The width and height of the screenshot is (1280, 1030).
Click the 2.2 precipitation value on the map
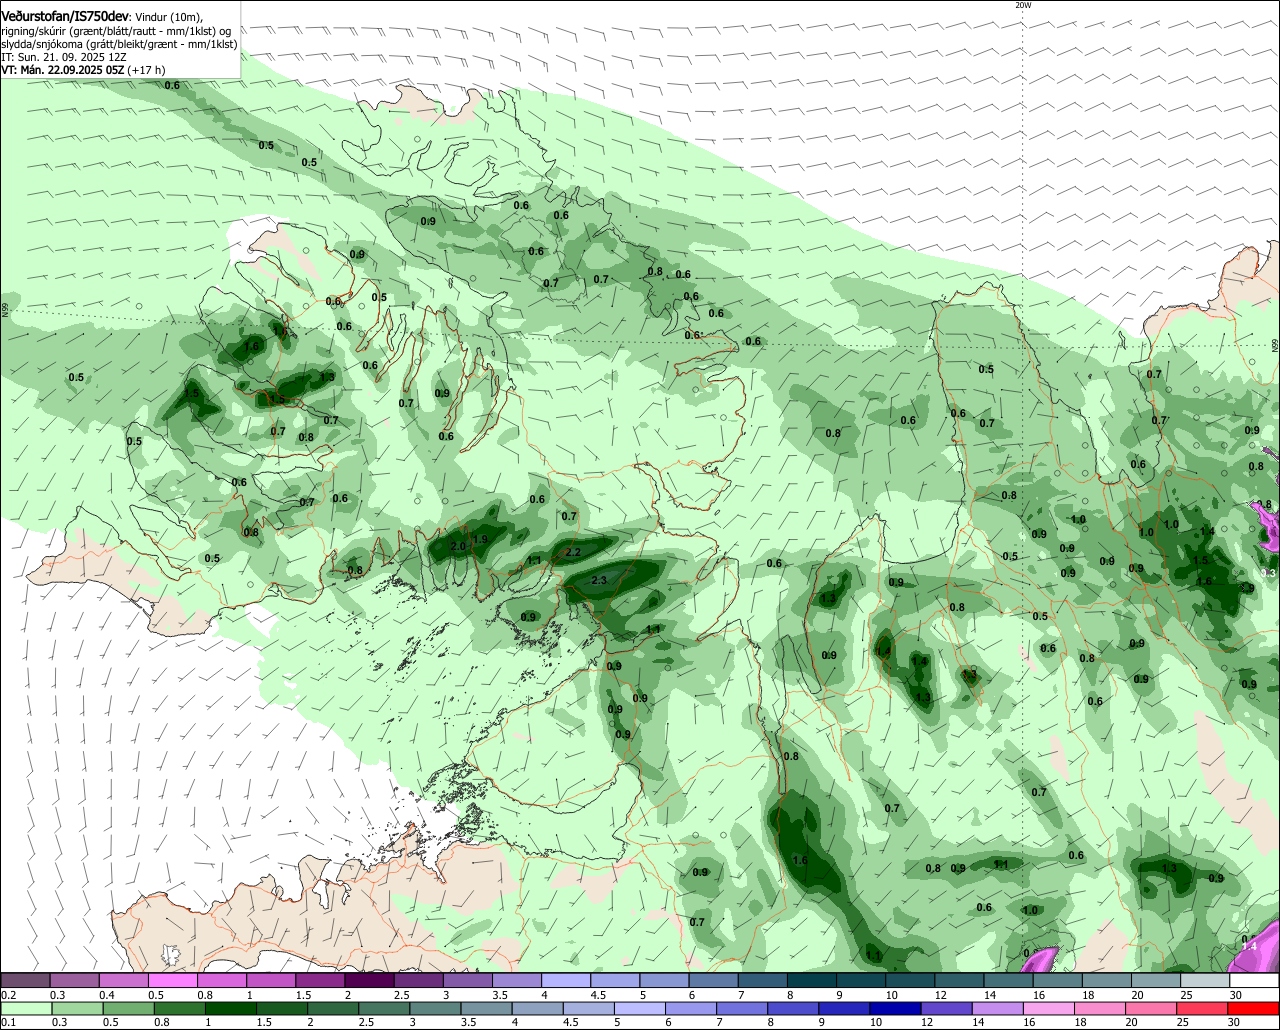tap(573, 552)
